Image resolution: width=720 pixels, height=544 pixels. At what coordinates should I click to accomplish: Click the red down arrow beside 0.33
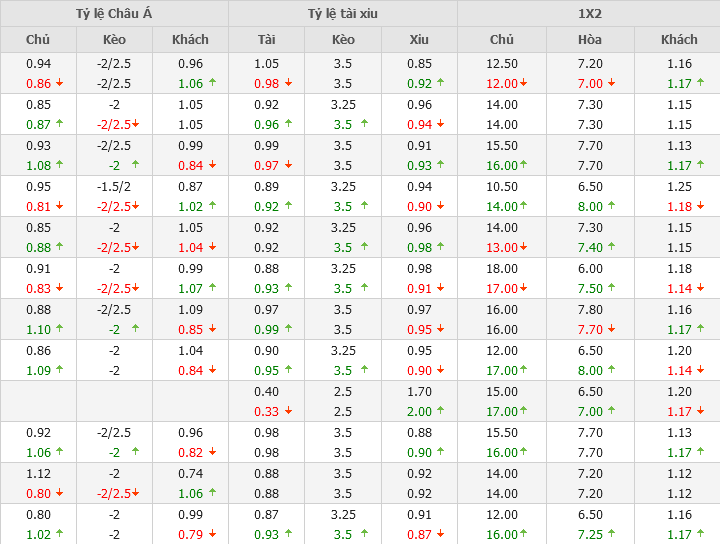point(289,411)
